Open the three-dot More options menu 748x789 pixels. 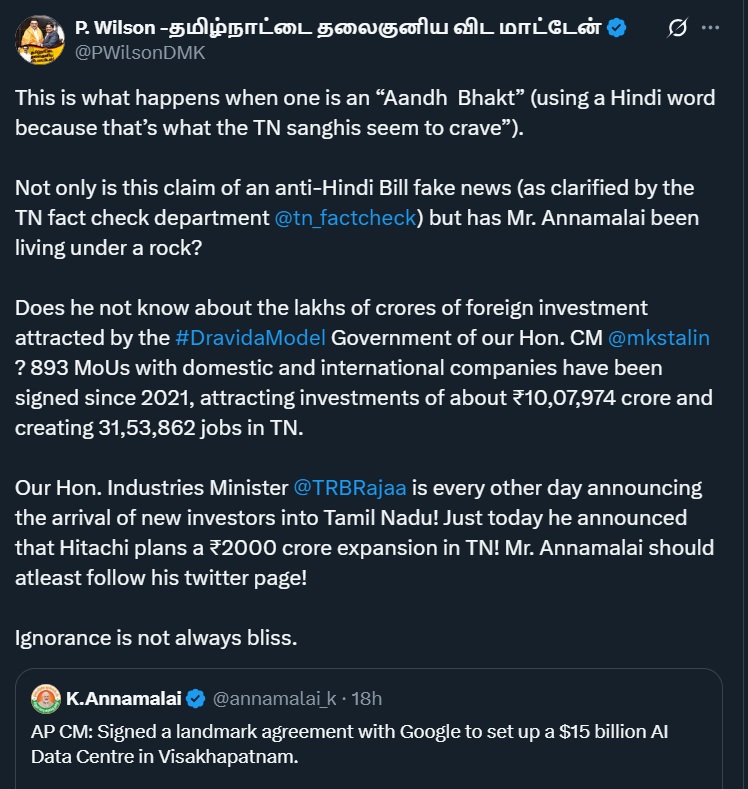(711, 28)
